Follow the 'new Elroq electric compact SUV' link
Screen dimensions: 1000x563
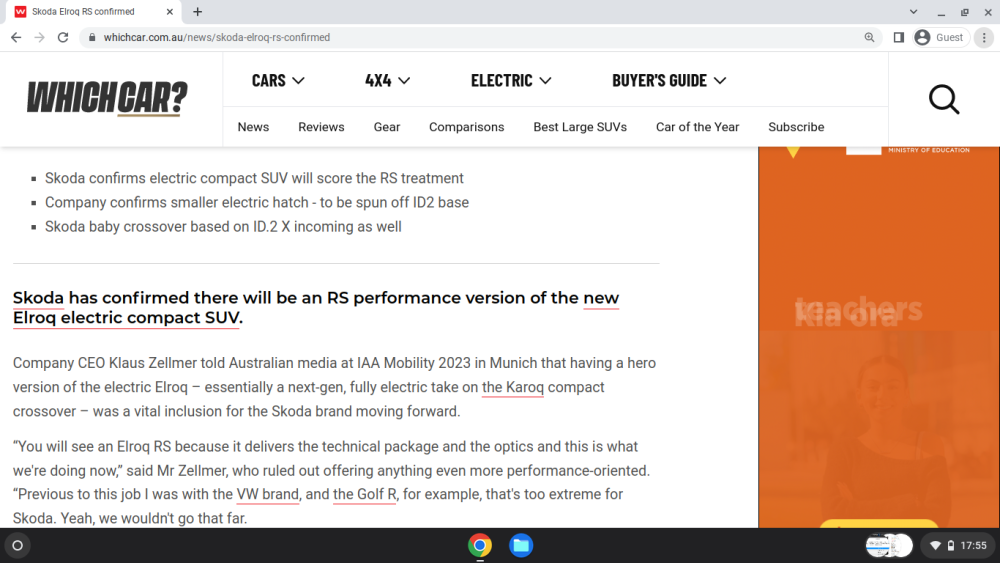(126, 318)
